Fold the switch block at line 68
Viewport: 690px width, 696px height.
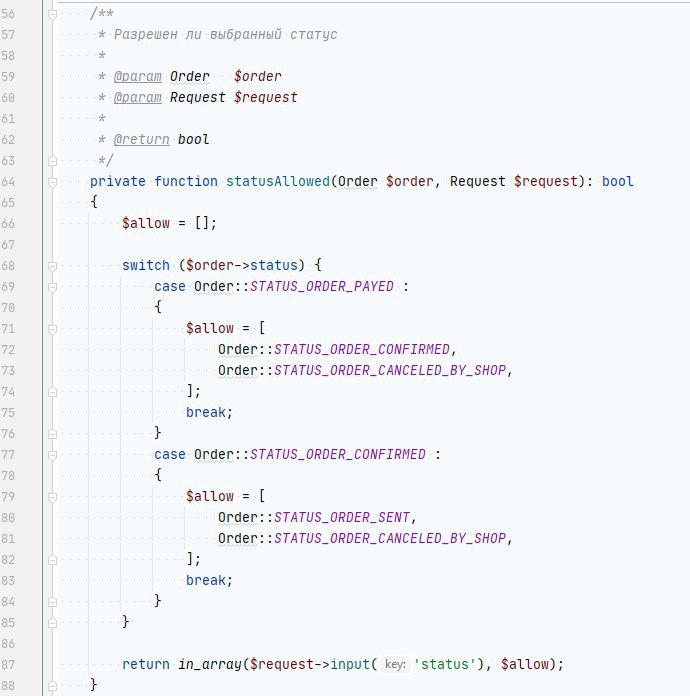(x=52, y=266)
